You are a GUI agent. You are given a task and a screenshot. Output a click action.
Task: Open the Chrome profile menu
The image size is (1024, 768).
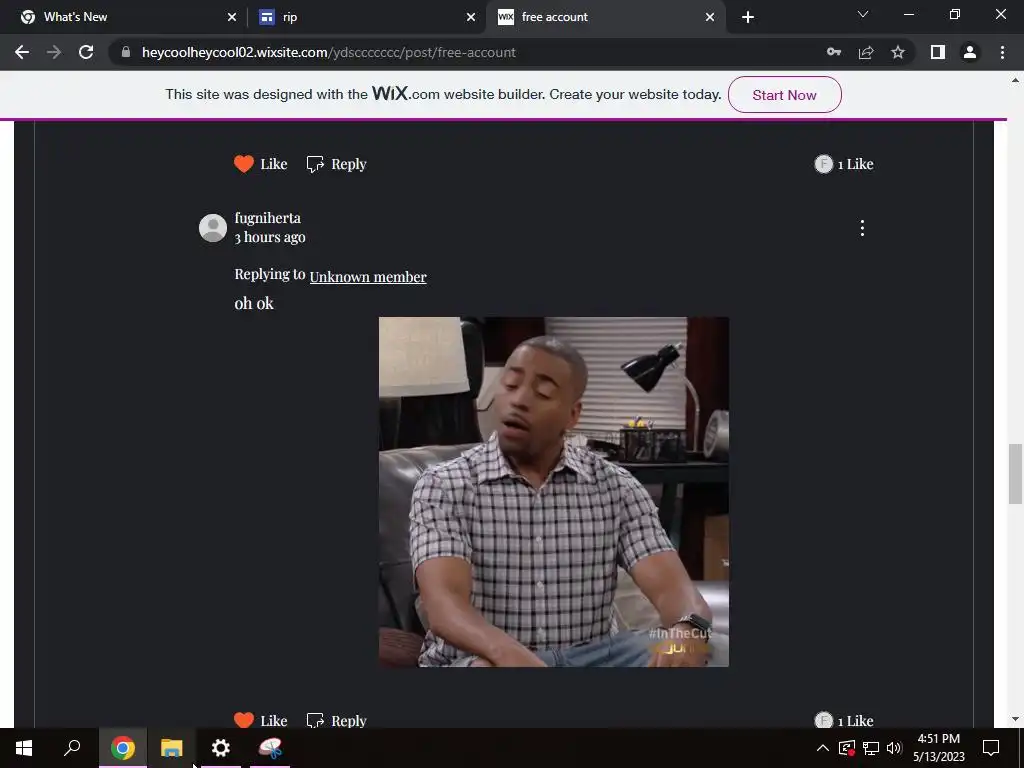[x=970, y=52]
